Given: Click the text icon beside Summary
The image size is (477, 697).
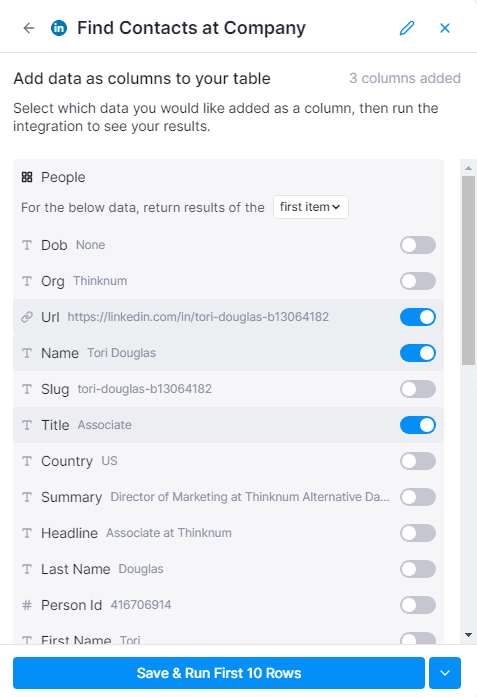Looking at the screenshot, I should click(27, 497).
